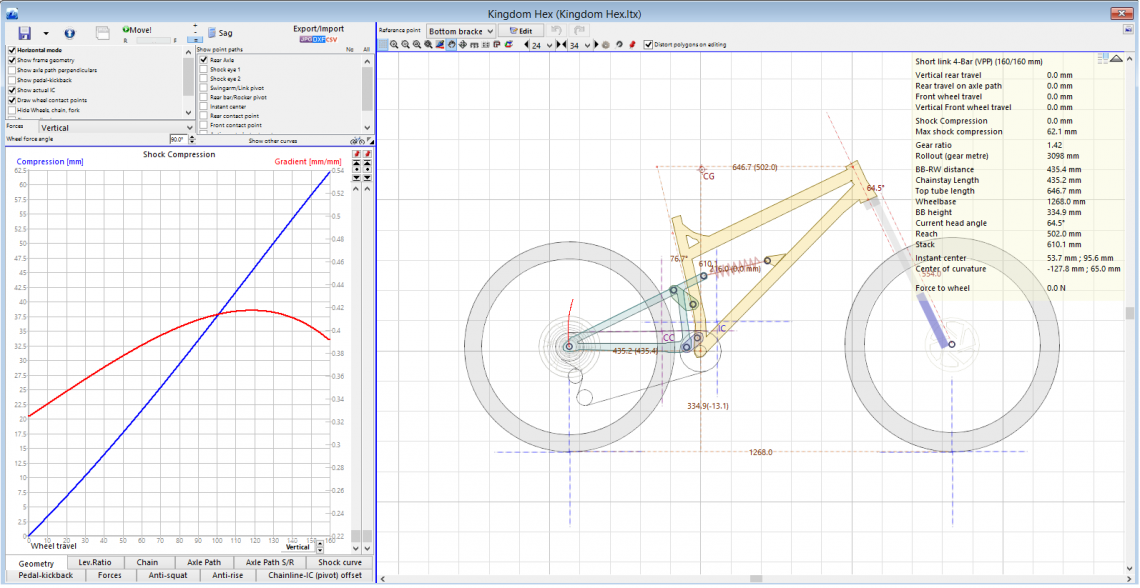Image resolution: width=1140 pixels, height=588 pixels.
Task: Switch to the Lev.Ratio tab
Action: click(x=96, y=563)
